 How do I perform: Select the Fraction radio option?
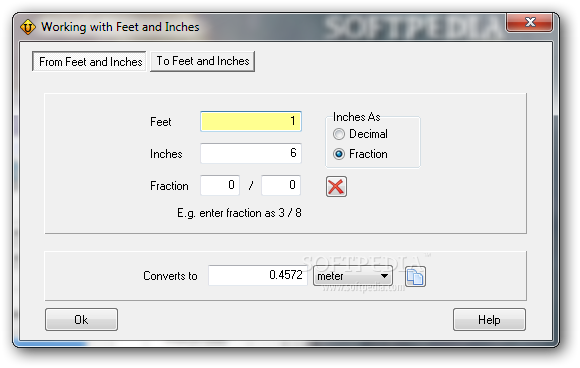click(x=339, y=154)
